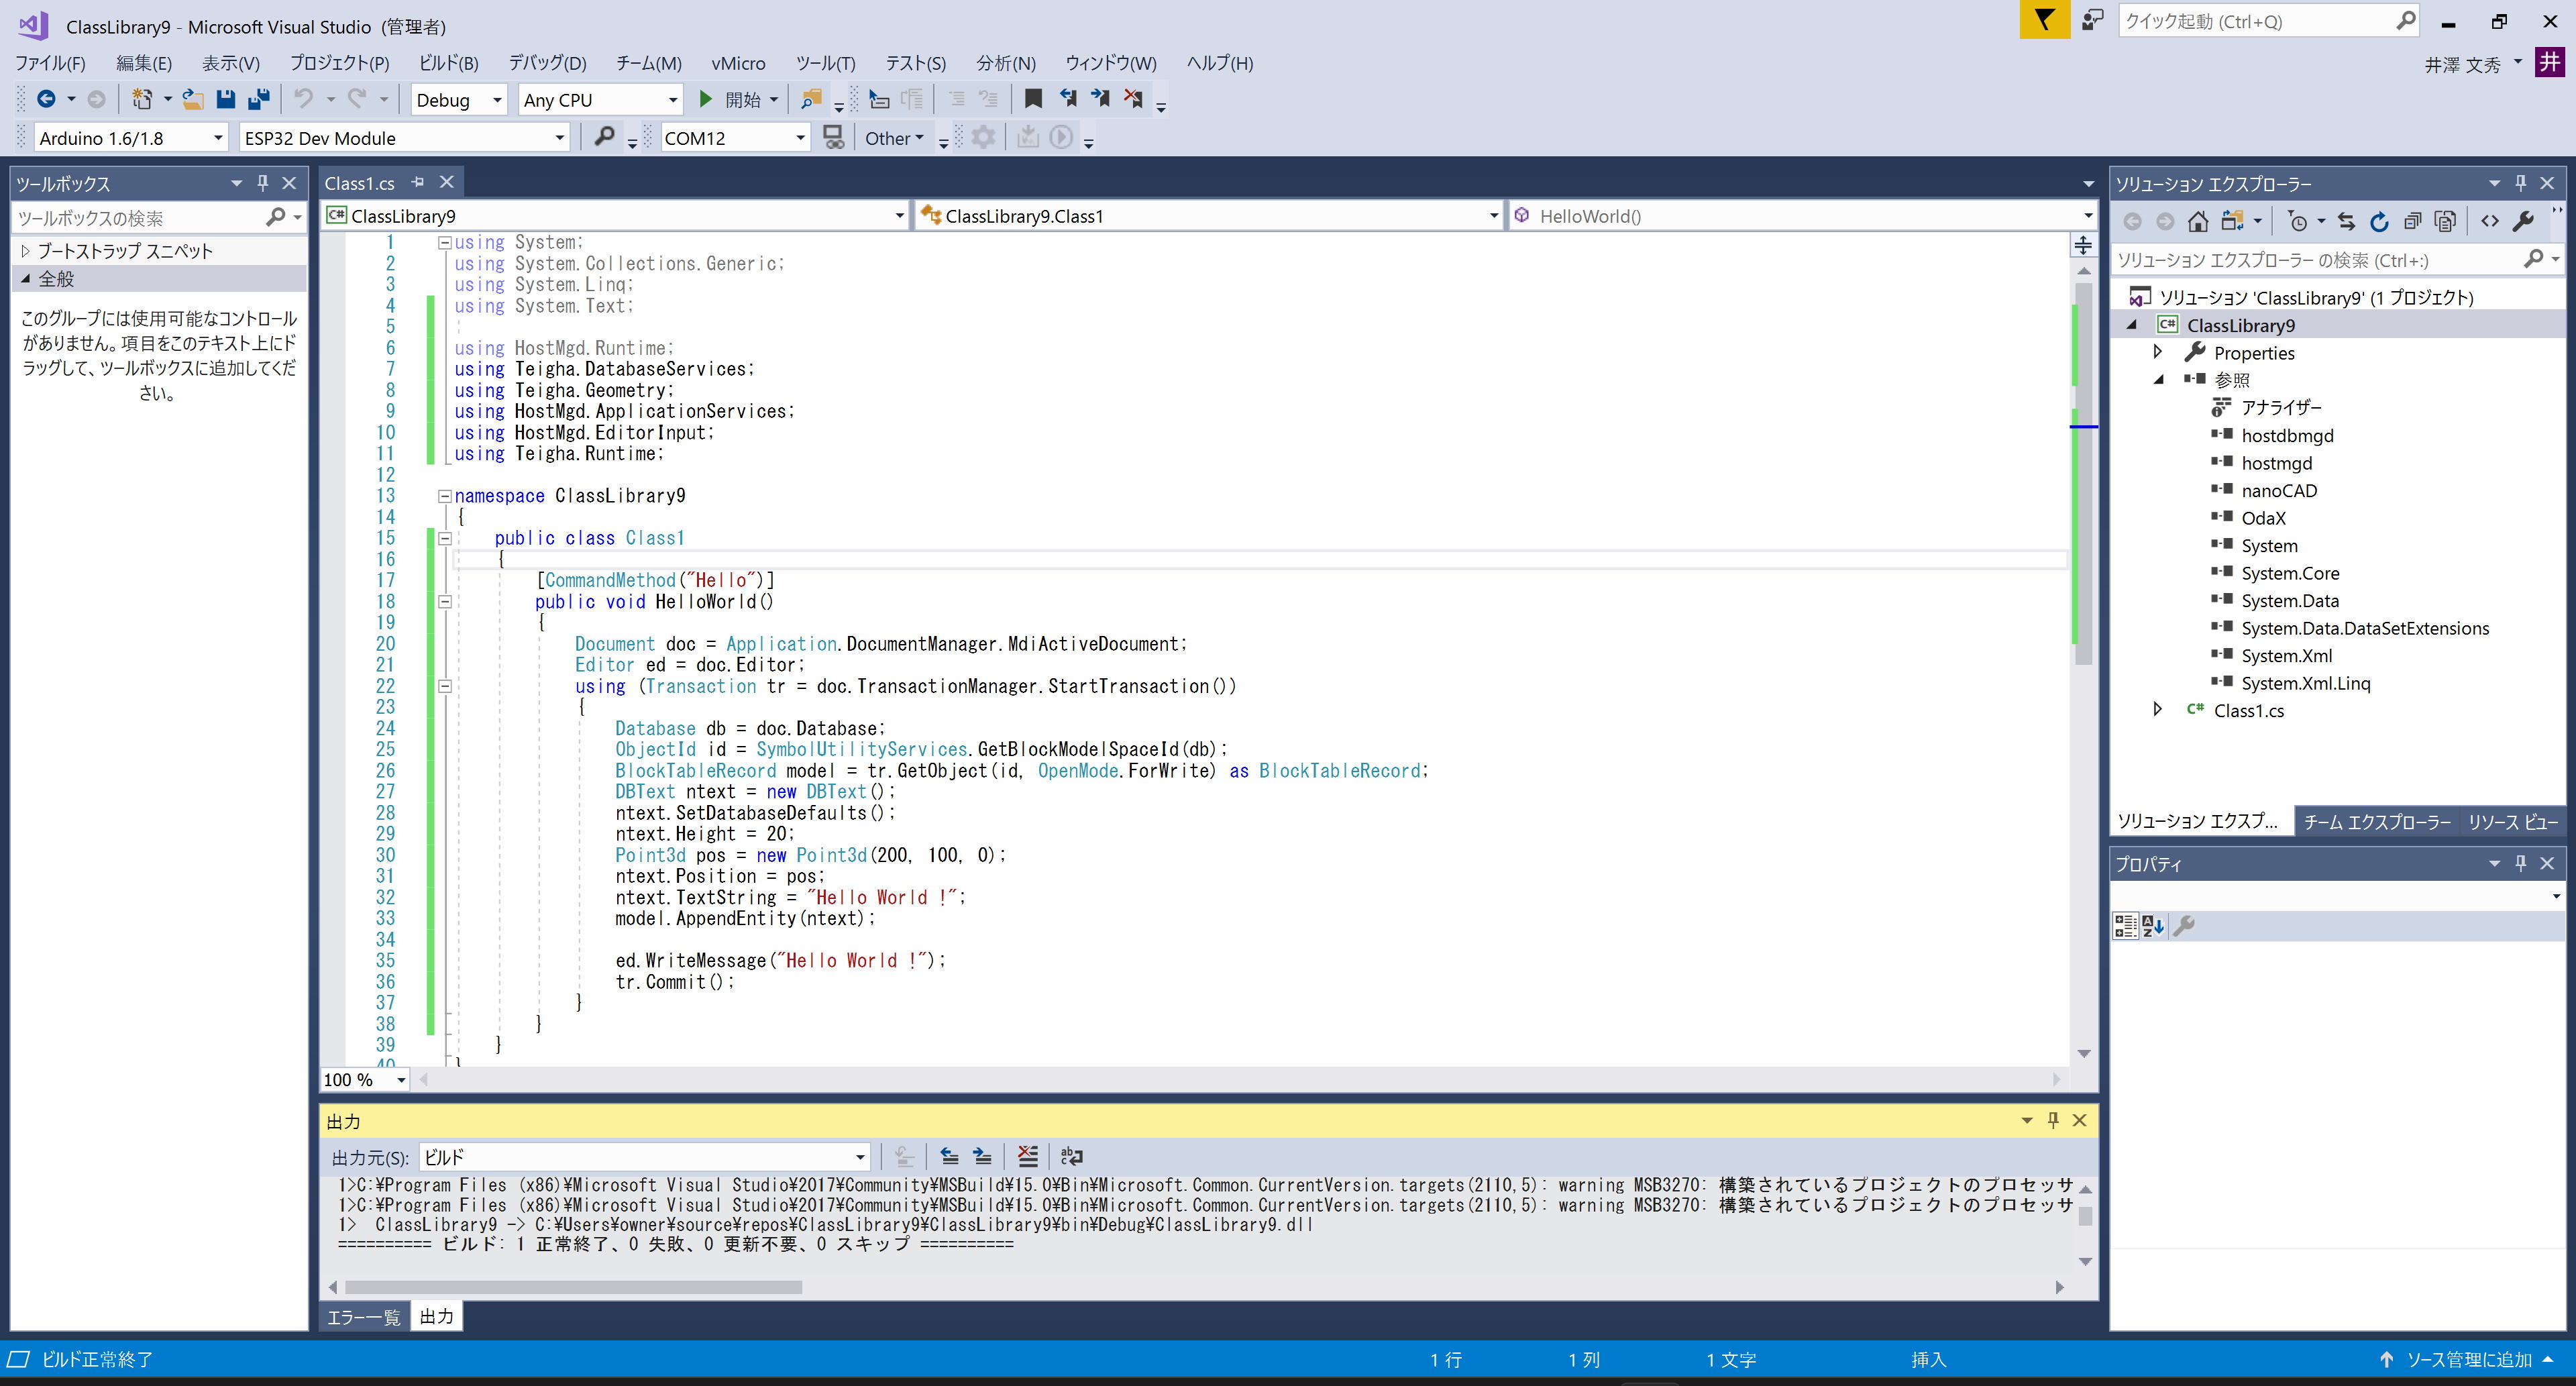Screen dimensions: 2576x1386
Task: Open the 100 % zoom level dropdown
Action: click(365, 1080)
